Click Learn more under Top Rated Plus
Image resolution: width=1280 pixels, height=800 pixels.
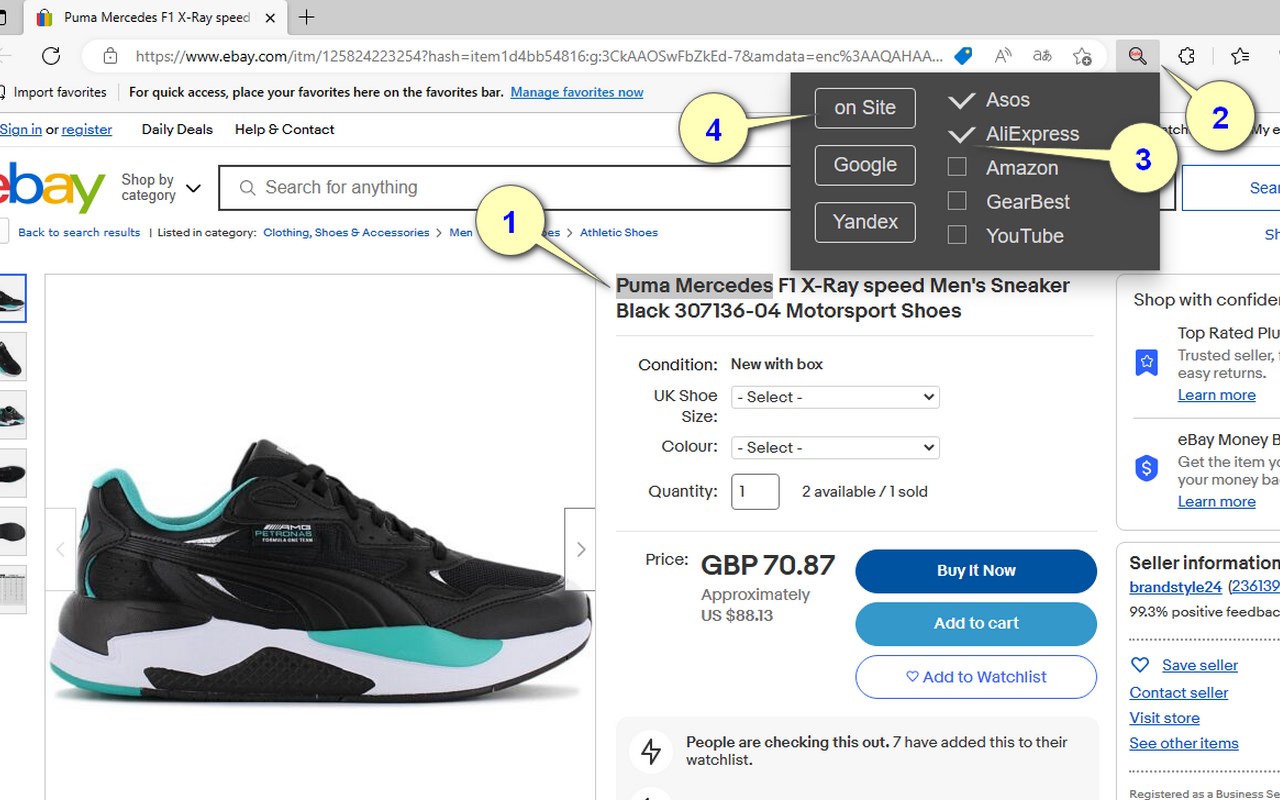pos(1216,395)
